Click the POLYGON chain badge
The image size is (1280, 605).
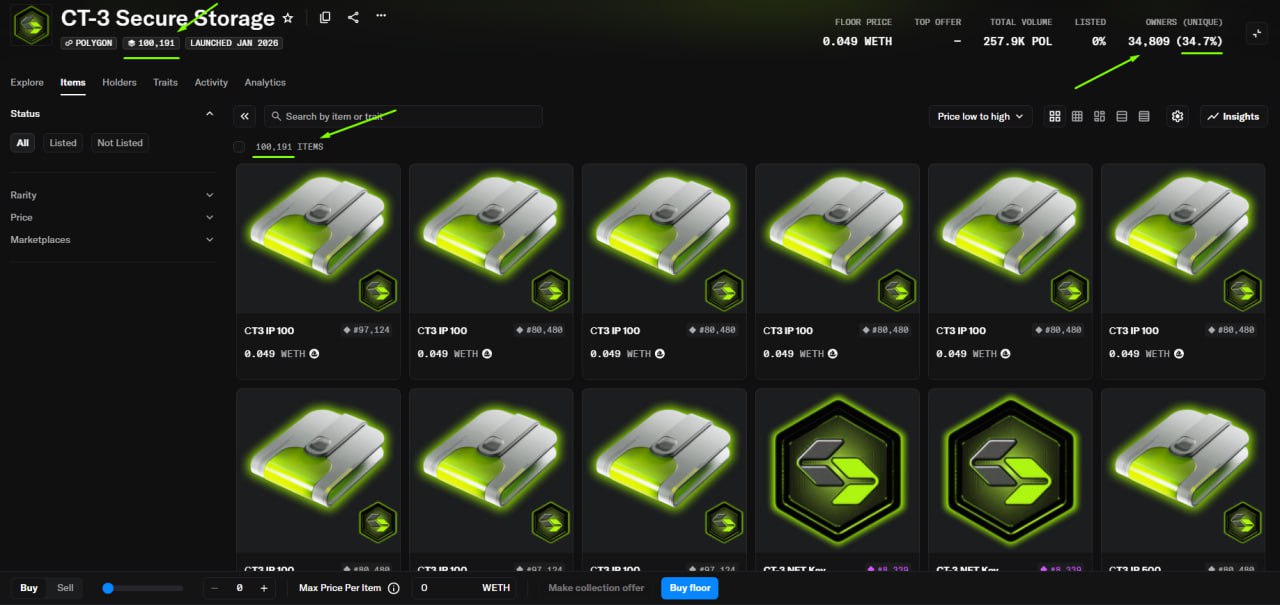89,43
